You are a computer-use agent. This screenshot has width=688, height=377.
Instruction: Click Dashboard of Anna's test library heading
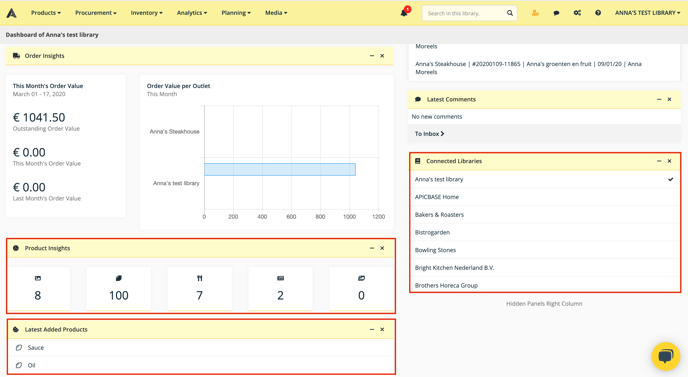coord(52,34)
